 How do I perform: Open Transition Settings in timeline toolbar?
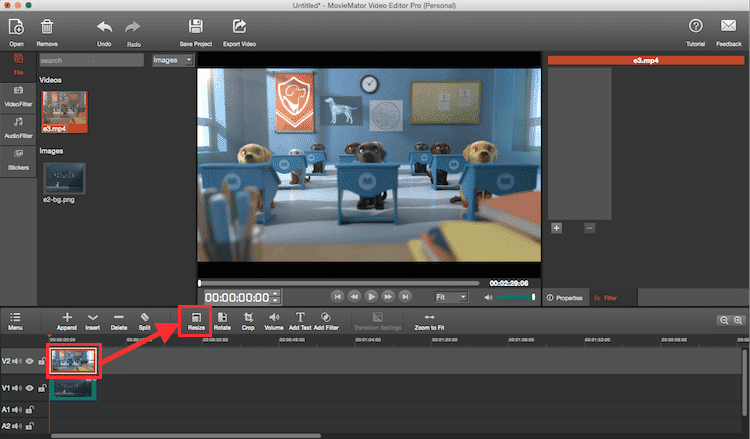(377, 317)
